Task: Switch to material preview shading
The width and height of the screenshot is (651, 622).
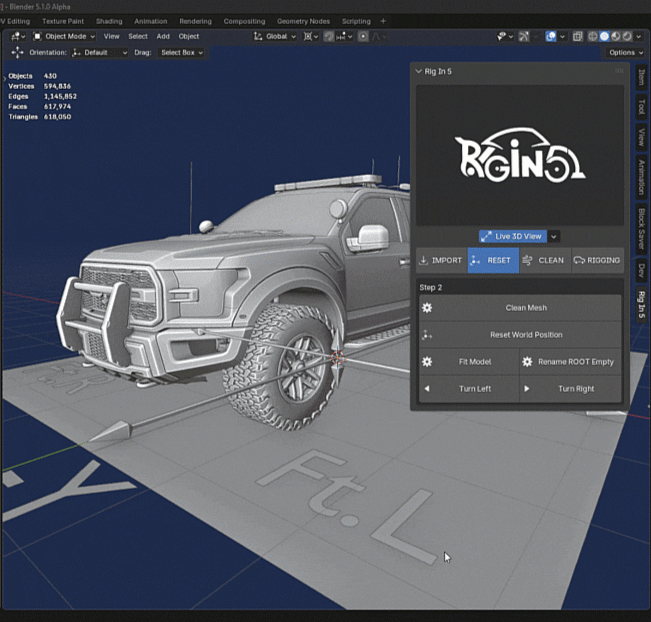Action: (615, 37)
